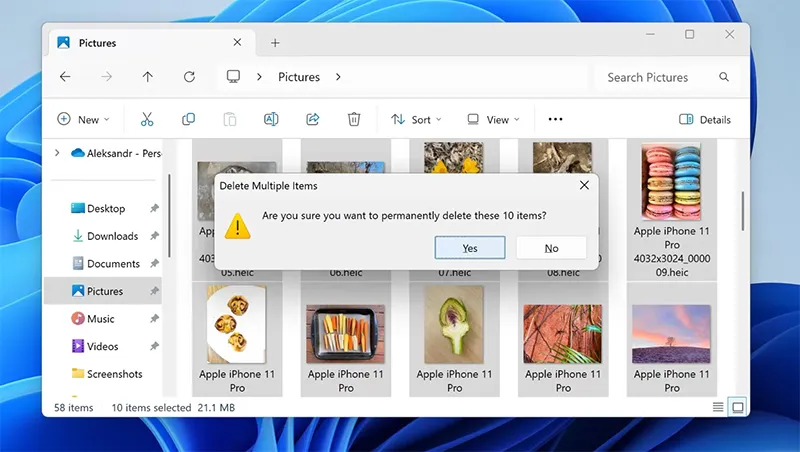Go forward with the right arrow
The height and width of the screenshot is (452, 800).
pyautogui.click(x=106, y=77)
